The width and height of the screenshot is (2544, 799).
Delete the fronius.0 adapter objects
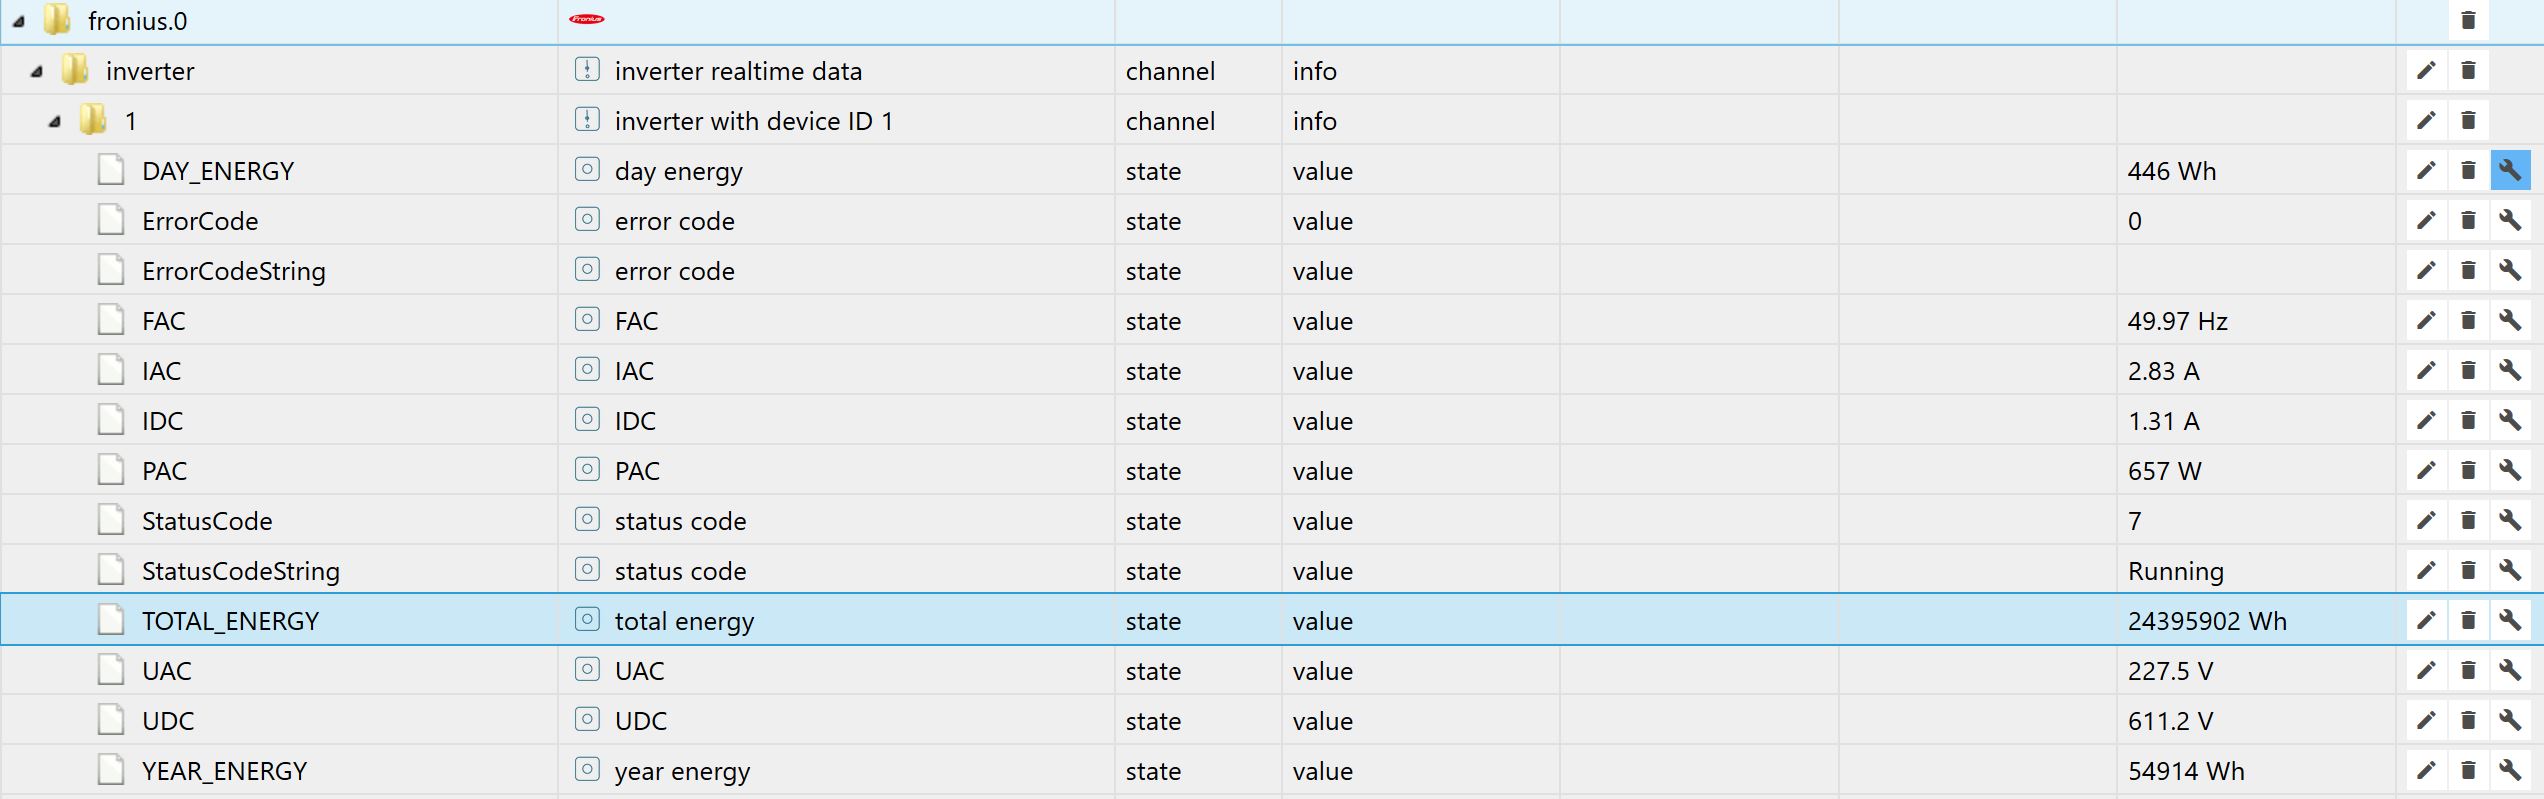click(2468, 20)
